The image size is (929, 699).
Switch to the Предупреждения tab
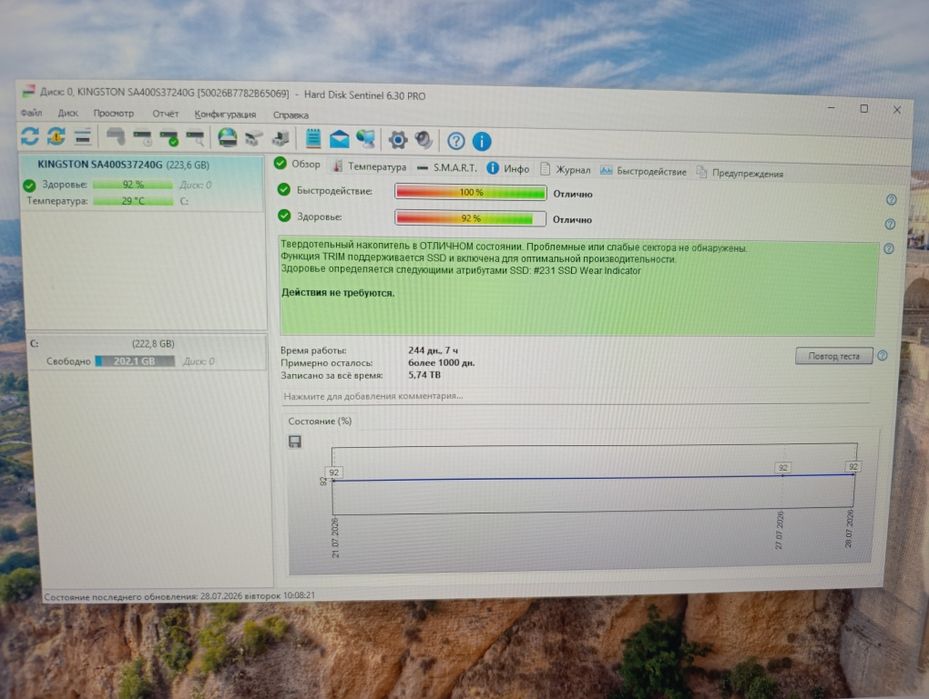pos(740,174)
